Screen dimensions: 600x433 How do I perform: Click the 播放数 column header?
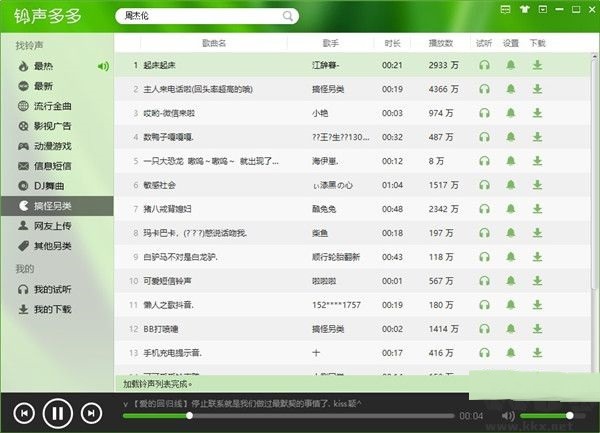440,43
